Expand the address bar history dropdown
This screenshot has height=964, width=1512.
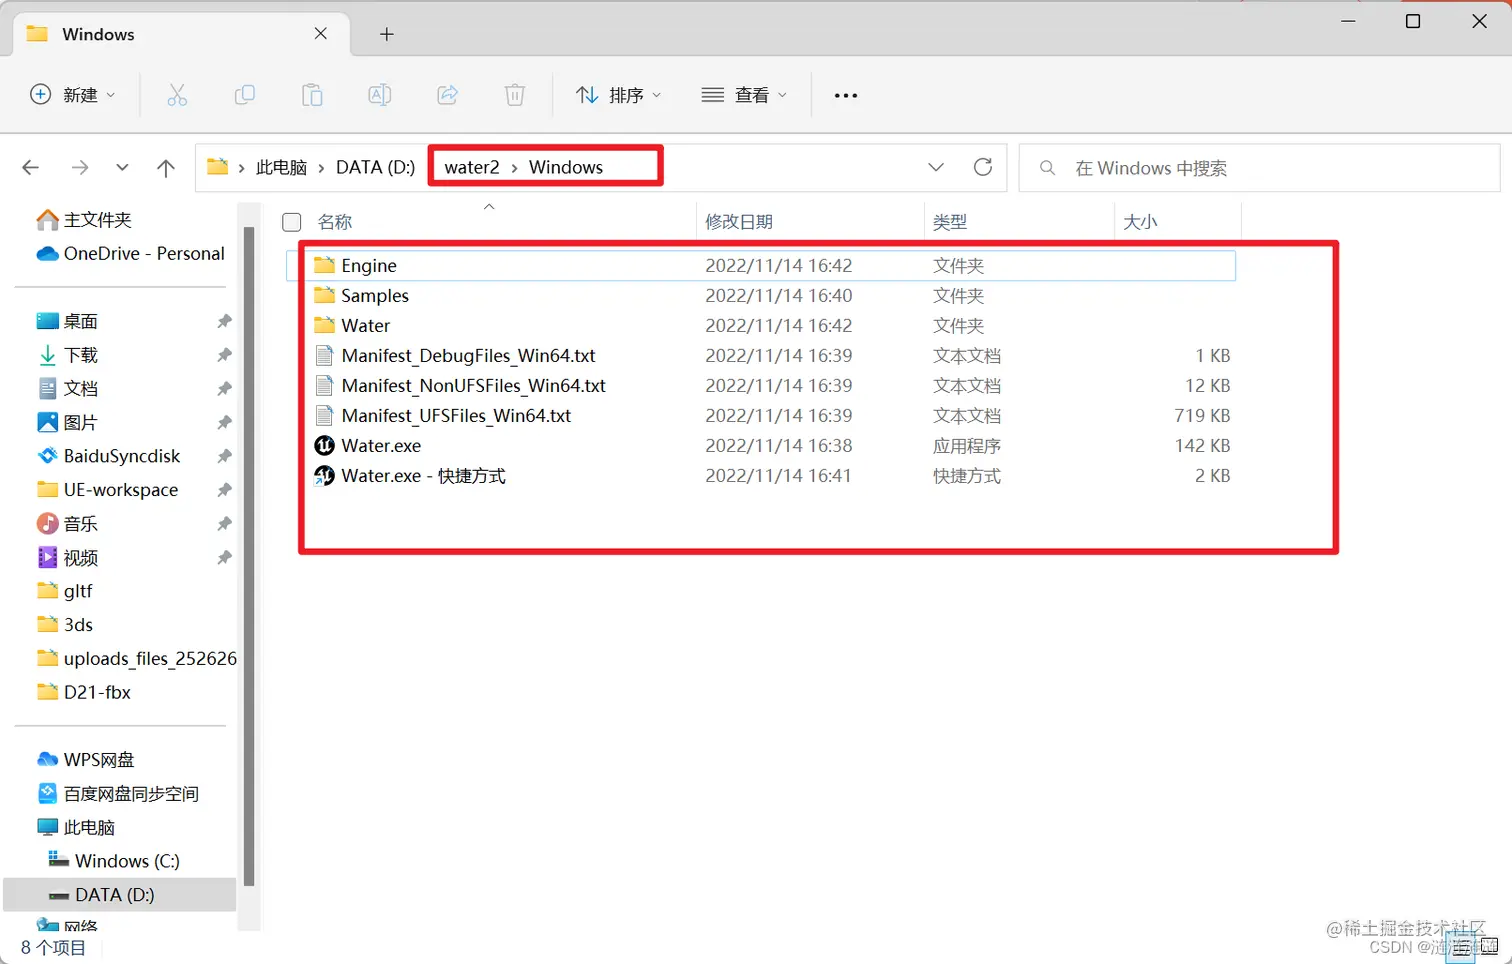(936, 167)
